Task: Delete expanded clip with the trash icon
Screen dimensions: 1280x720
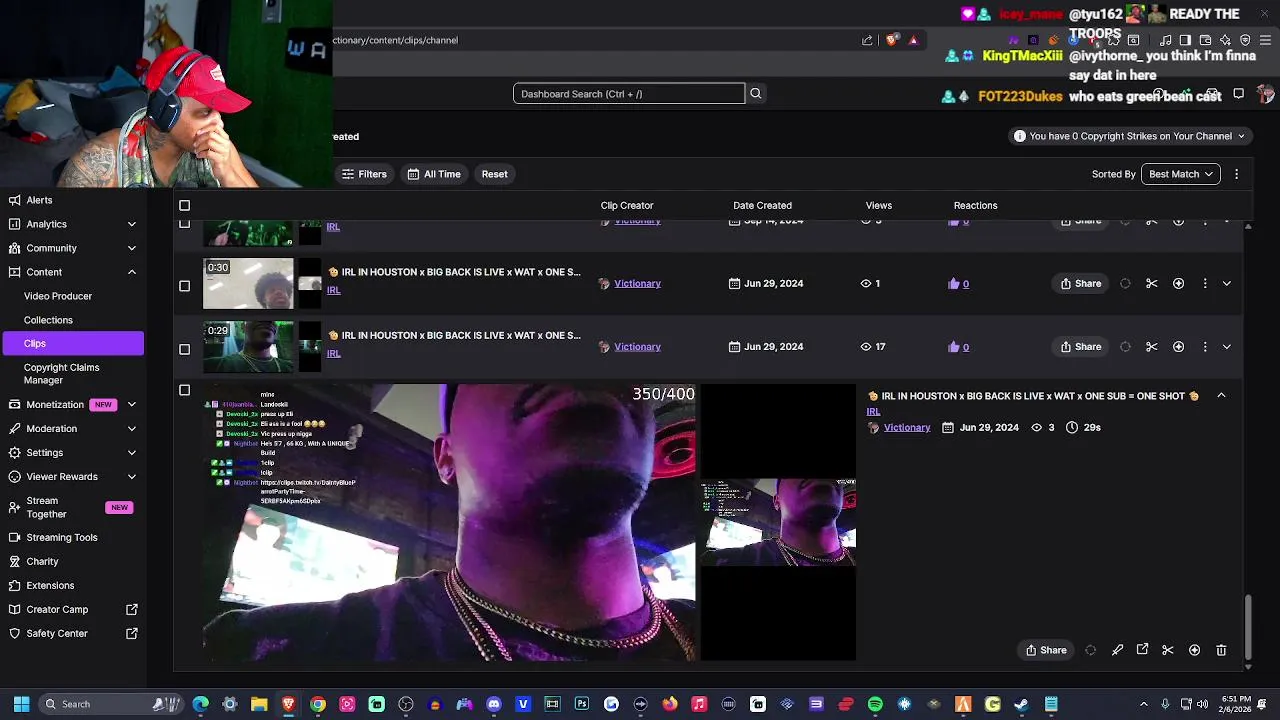Action: pos(1221,650)
